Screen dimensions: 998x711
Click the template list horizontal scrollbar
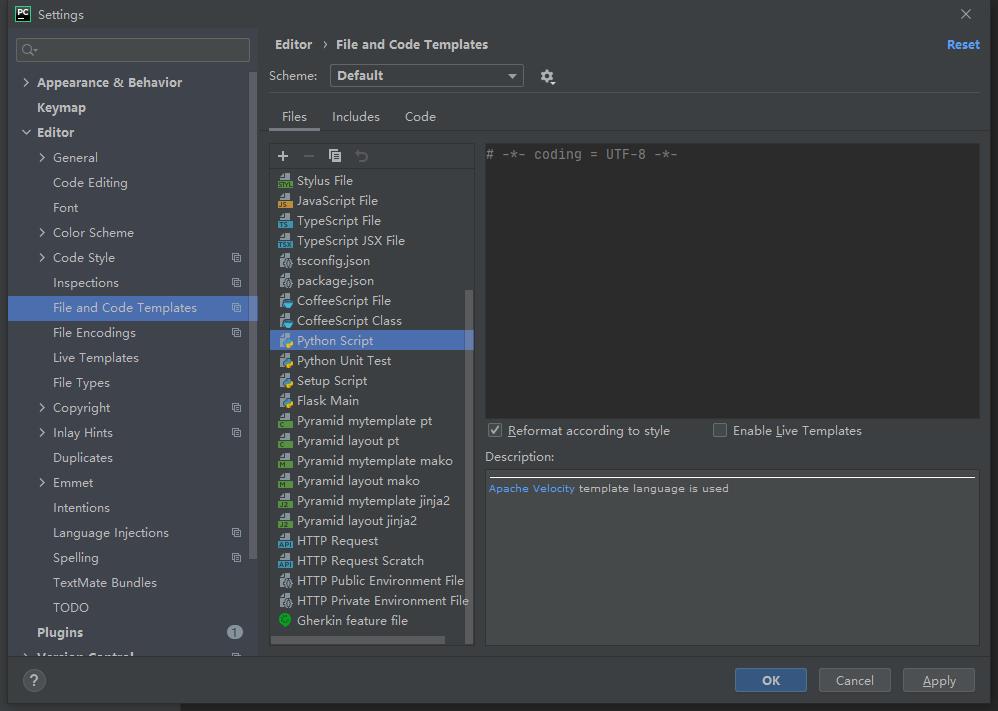pyautogui.click(x=358, y=640)
